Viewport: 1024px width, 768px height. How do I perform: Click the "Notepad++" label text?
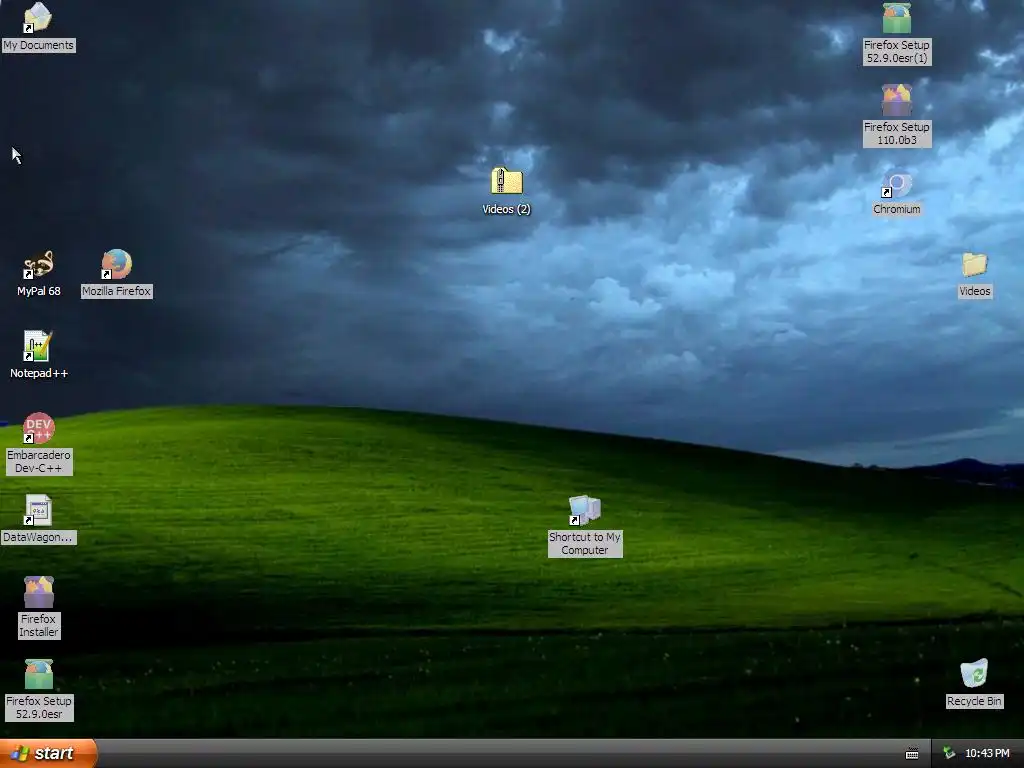[x=39, y=374]
